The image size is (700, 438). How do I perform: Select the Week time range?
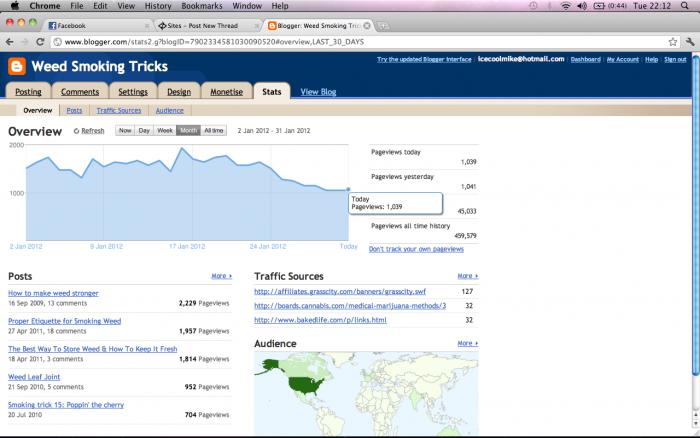165,130
